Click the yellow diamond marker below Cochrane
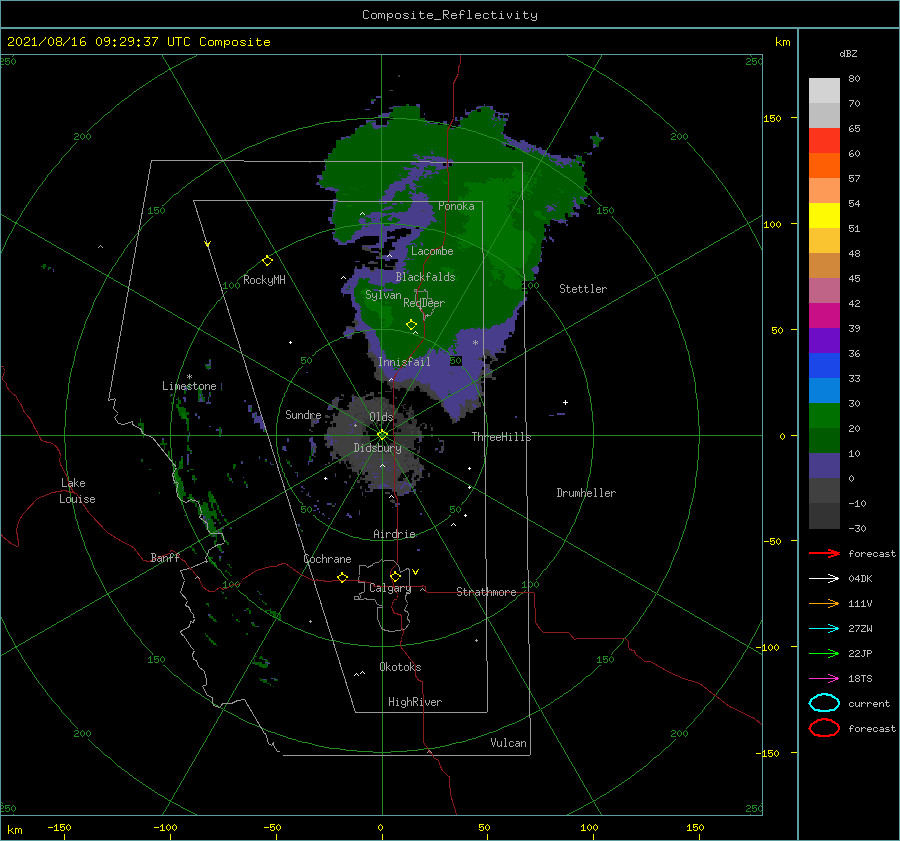The width and height of the screenshot is (900, 841). (x=343, y=577)
